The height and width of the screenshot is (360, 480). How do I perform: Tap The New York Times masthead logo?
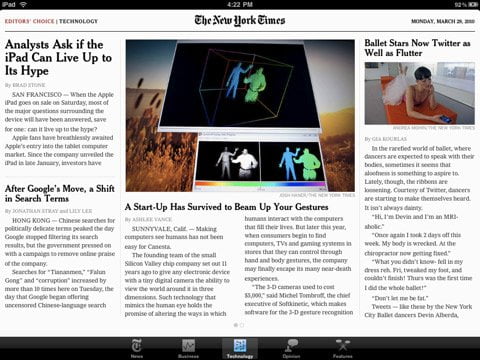pyautogui.click(x=240, y=20)
